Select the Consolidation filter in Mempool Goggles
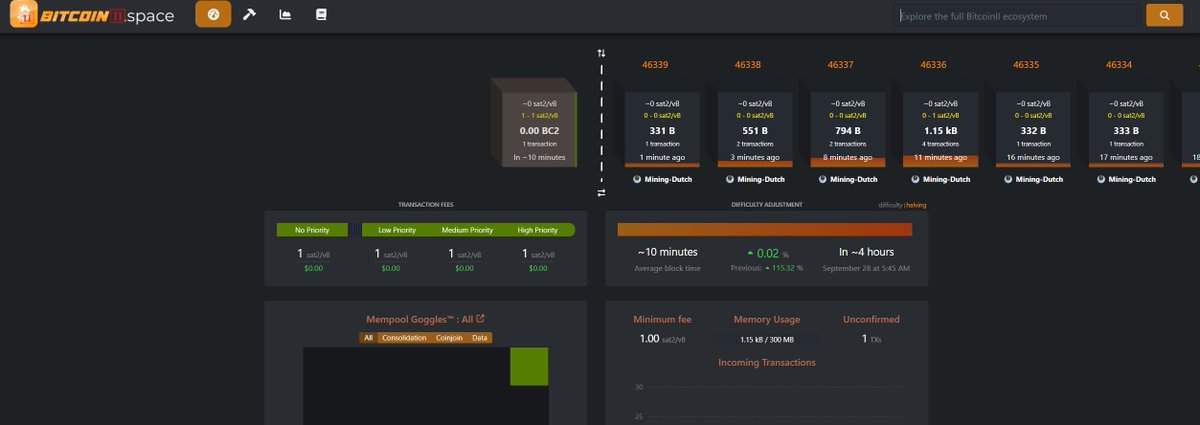This screenshot has height=425, width=1200. (x=404, y=338)
